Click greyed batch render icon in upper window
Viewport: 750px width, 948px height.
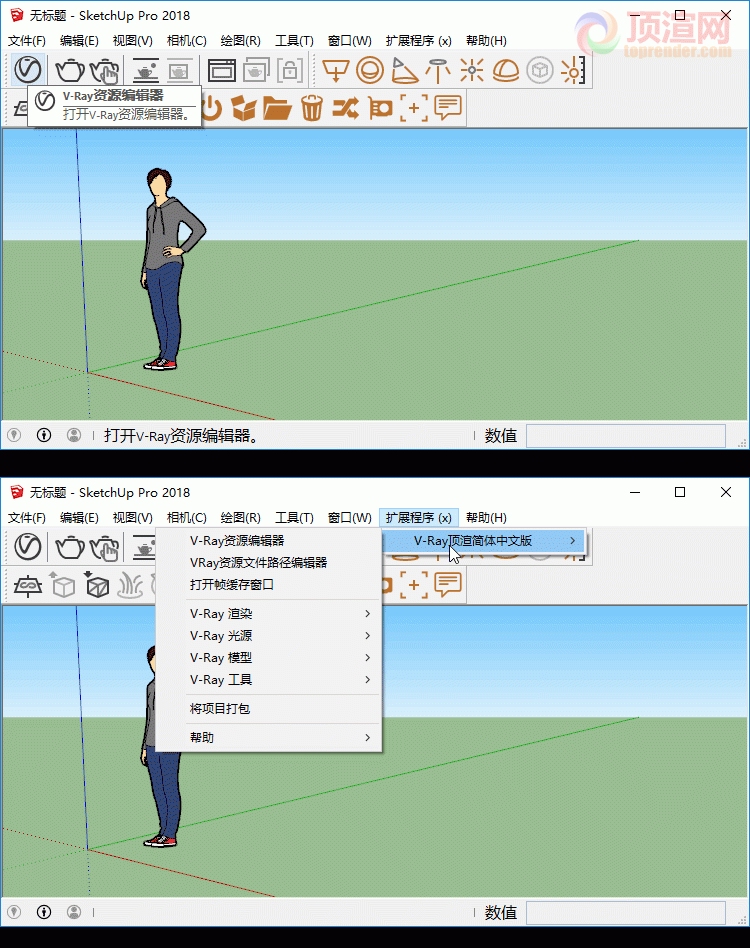pyautogui.click(x=179, y=70)
